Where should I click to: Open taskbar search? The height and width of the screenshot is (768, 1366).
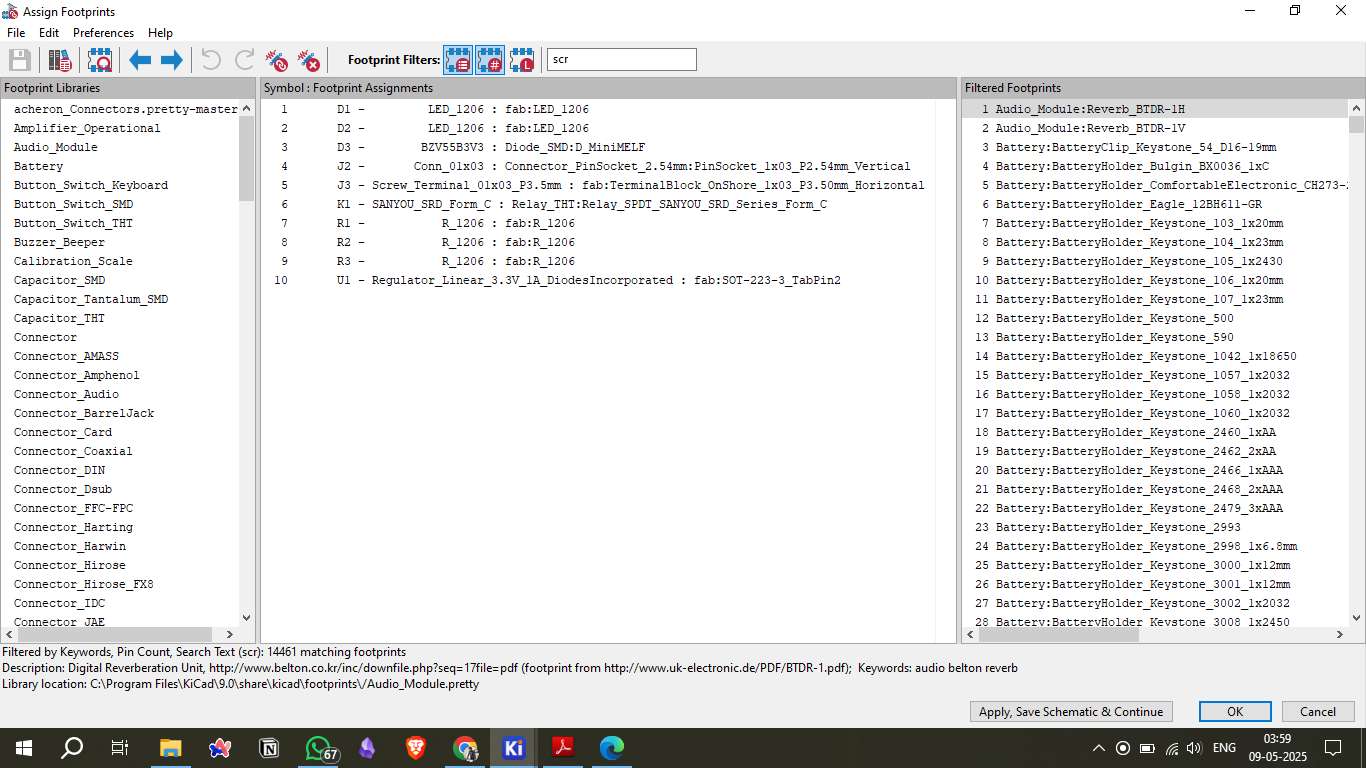tap(72, 748)
